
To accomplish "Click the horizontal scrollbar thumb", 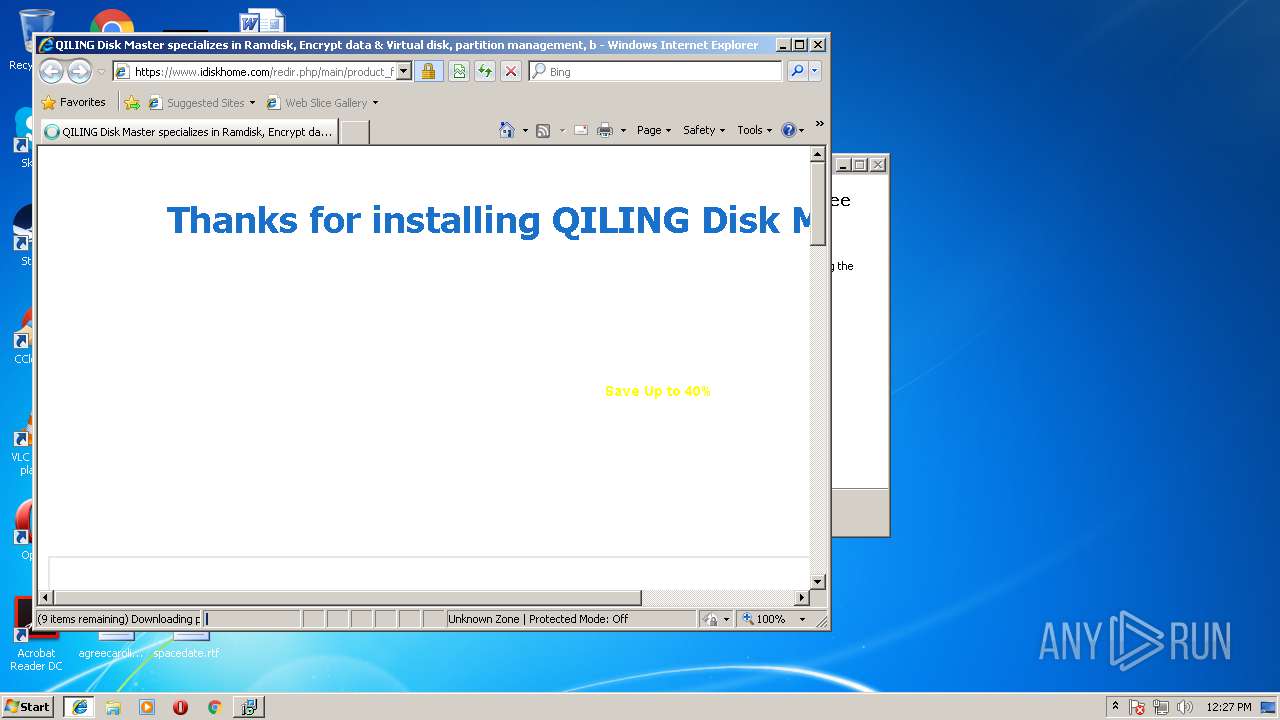I will [347, 598].
